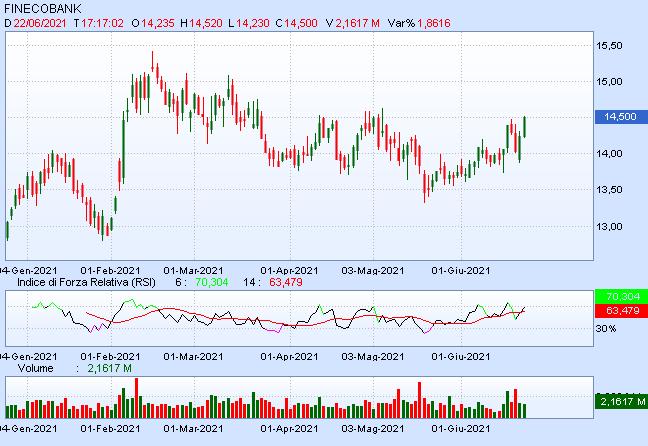This screenshot has height=446, width=648.
Task: Click the green Volume value 2,1617 M
Action: [x=110, y=368]
